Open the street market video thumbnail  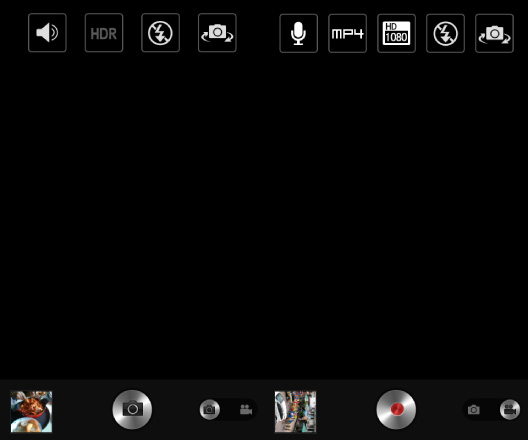(295, 411)
